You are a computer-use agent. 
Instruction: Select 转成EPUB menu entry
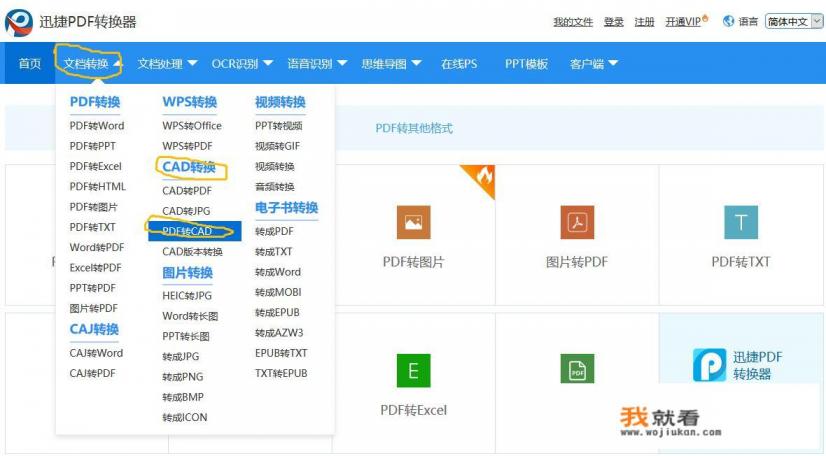pos(277,312)
